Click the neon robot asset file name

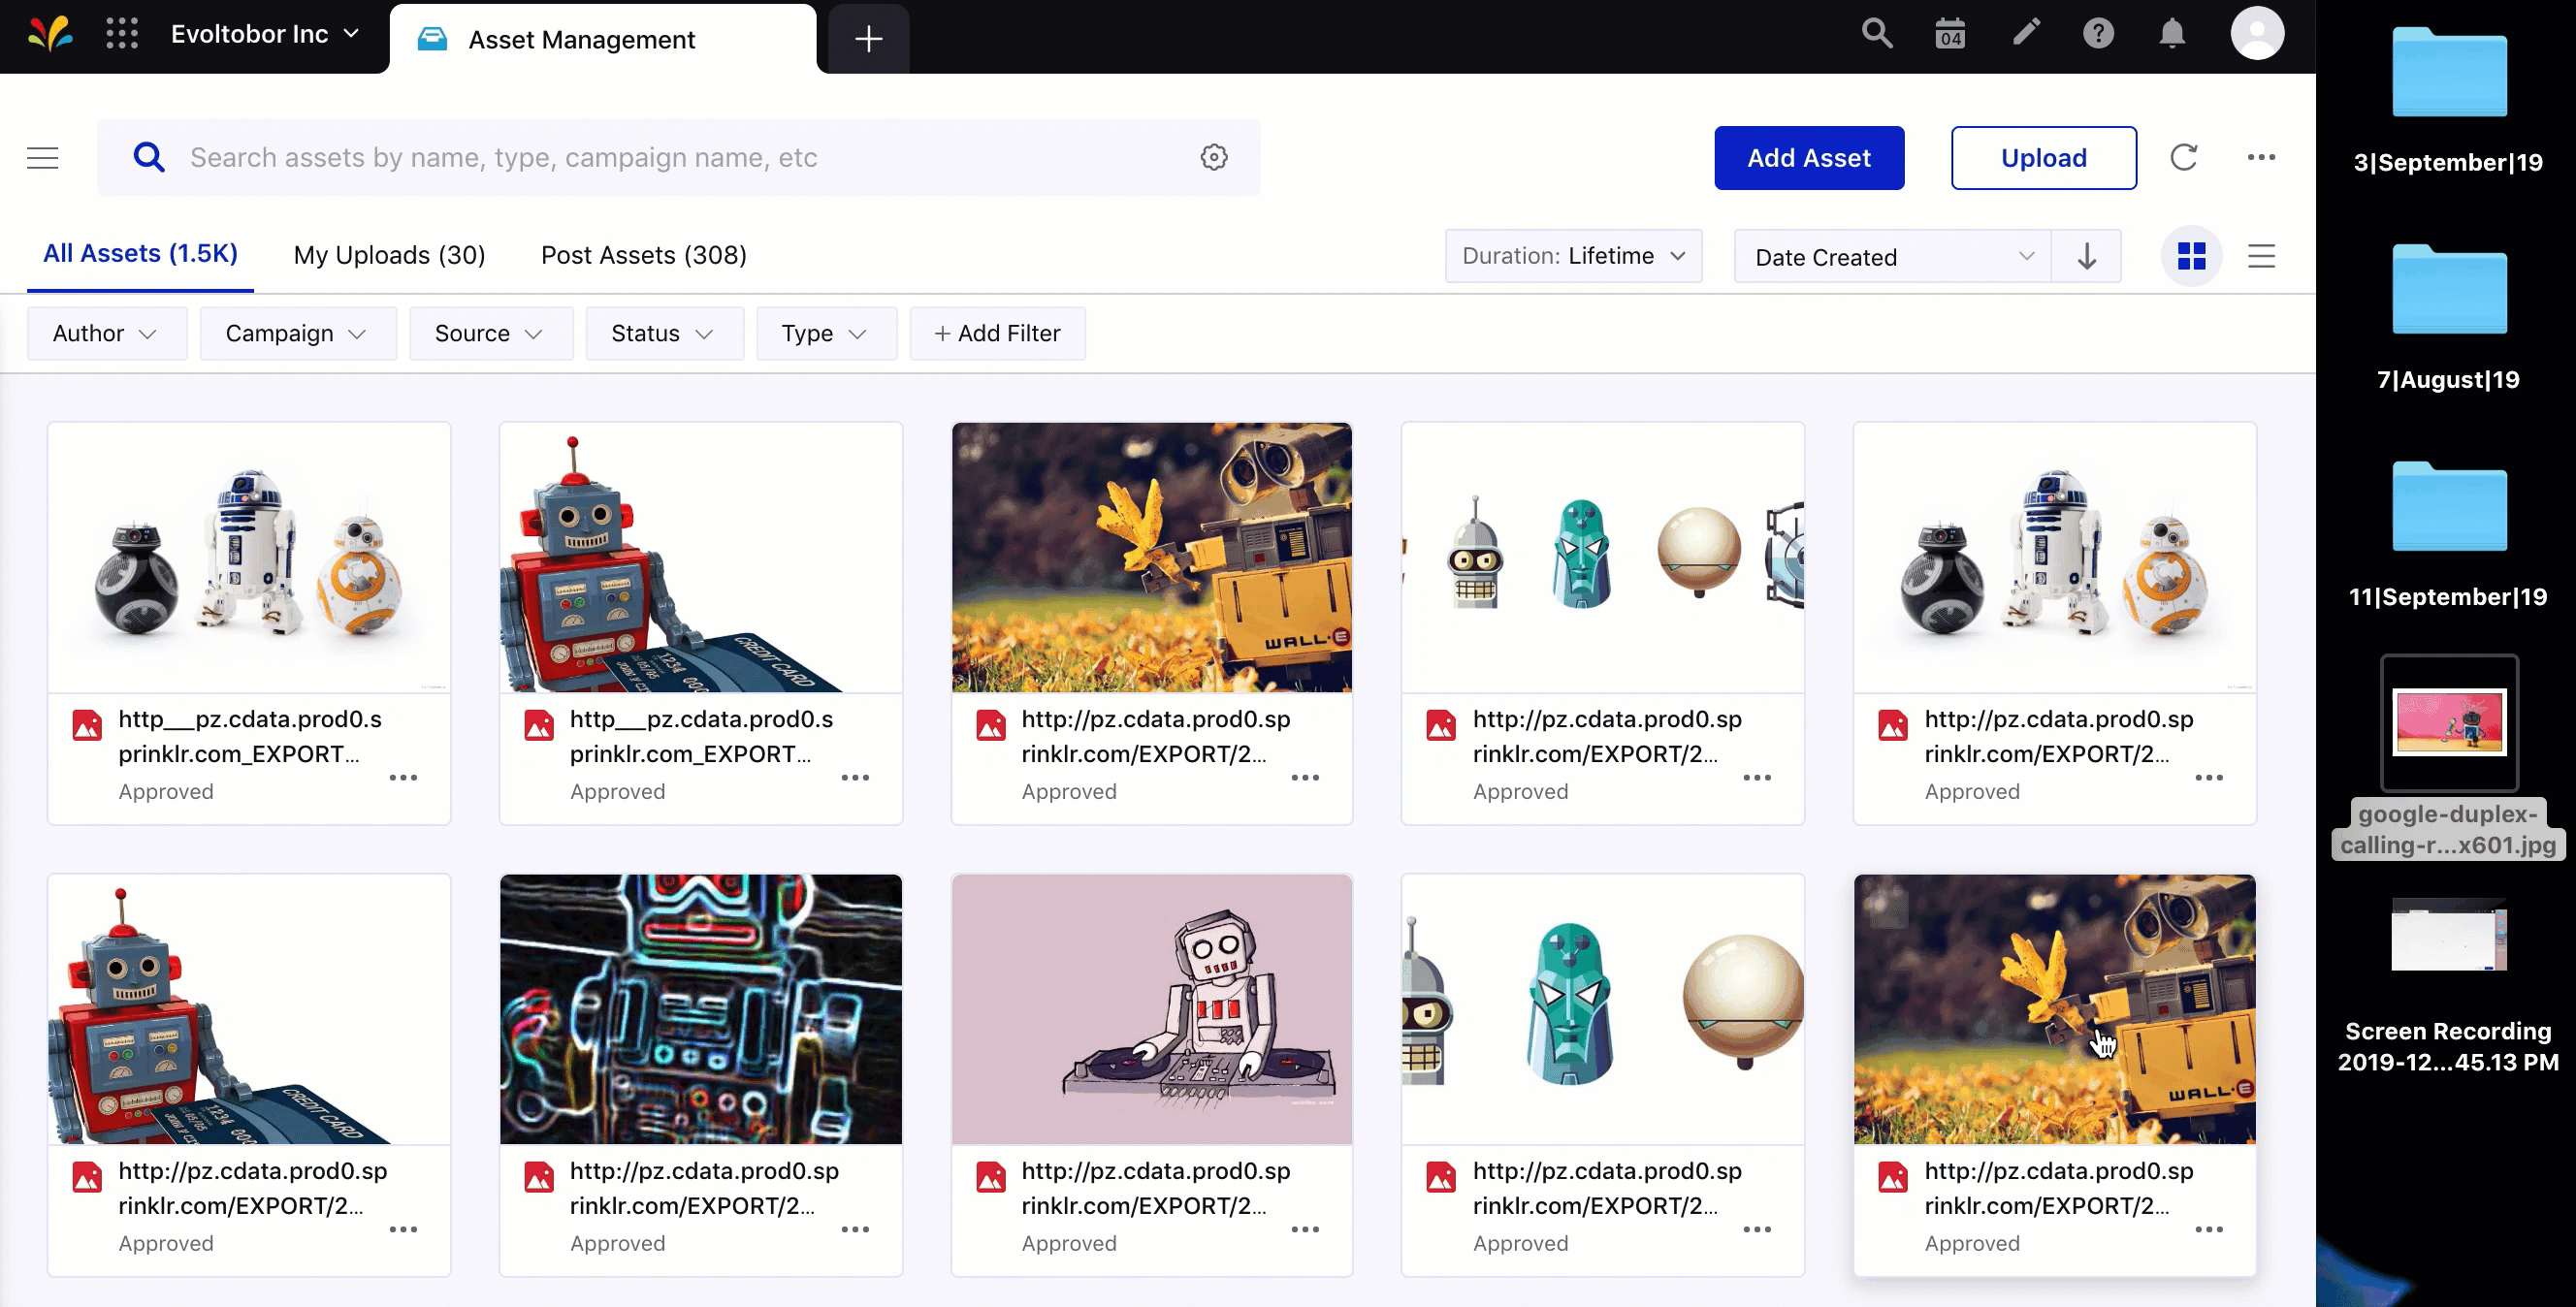click(704, 1188)
